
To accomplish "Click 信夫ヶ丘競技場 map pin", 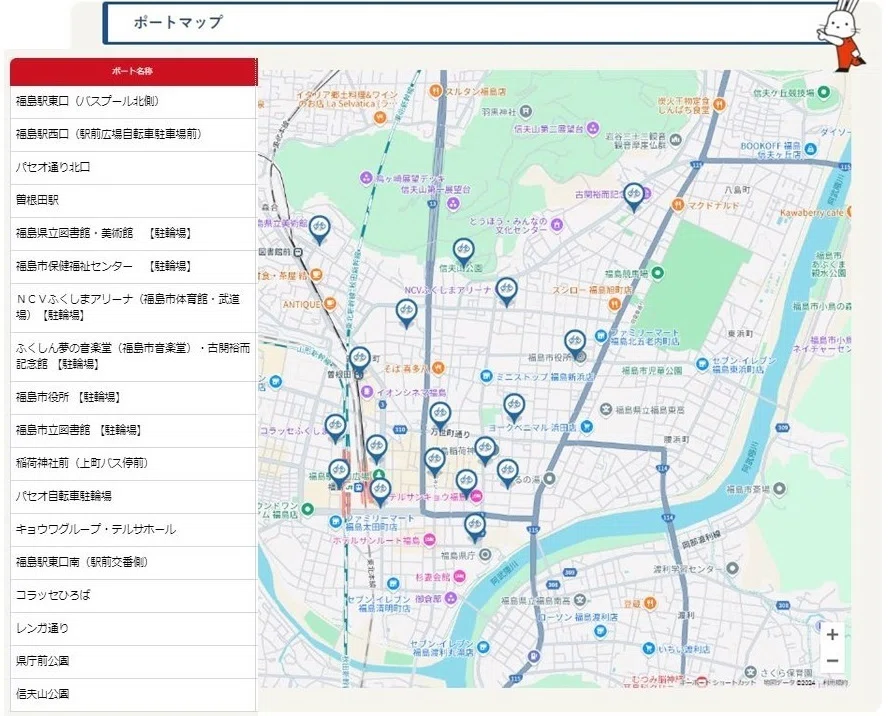I will [824, 92].
